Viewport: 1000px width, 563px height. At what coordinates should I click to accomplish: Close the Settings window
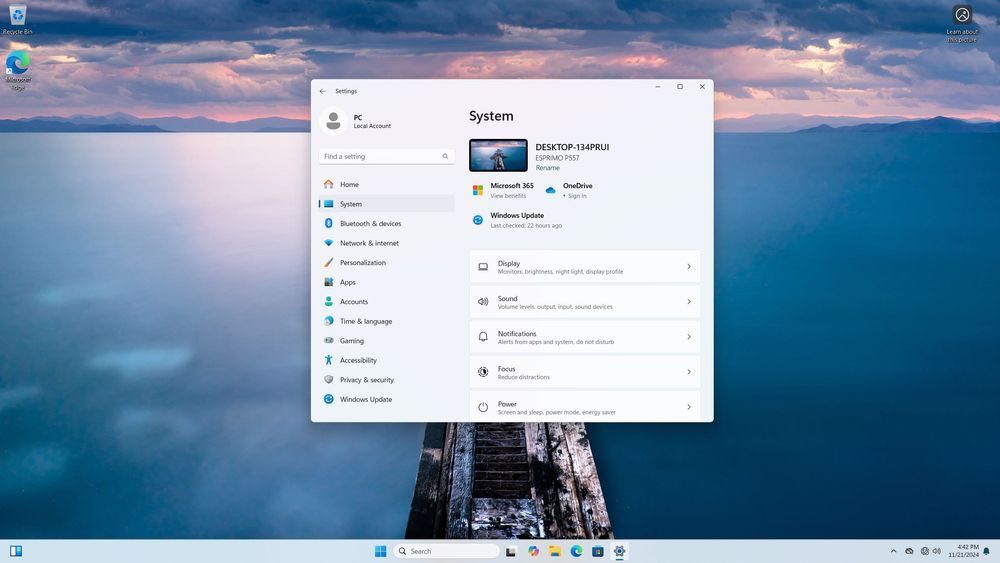coord(702,87)
